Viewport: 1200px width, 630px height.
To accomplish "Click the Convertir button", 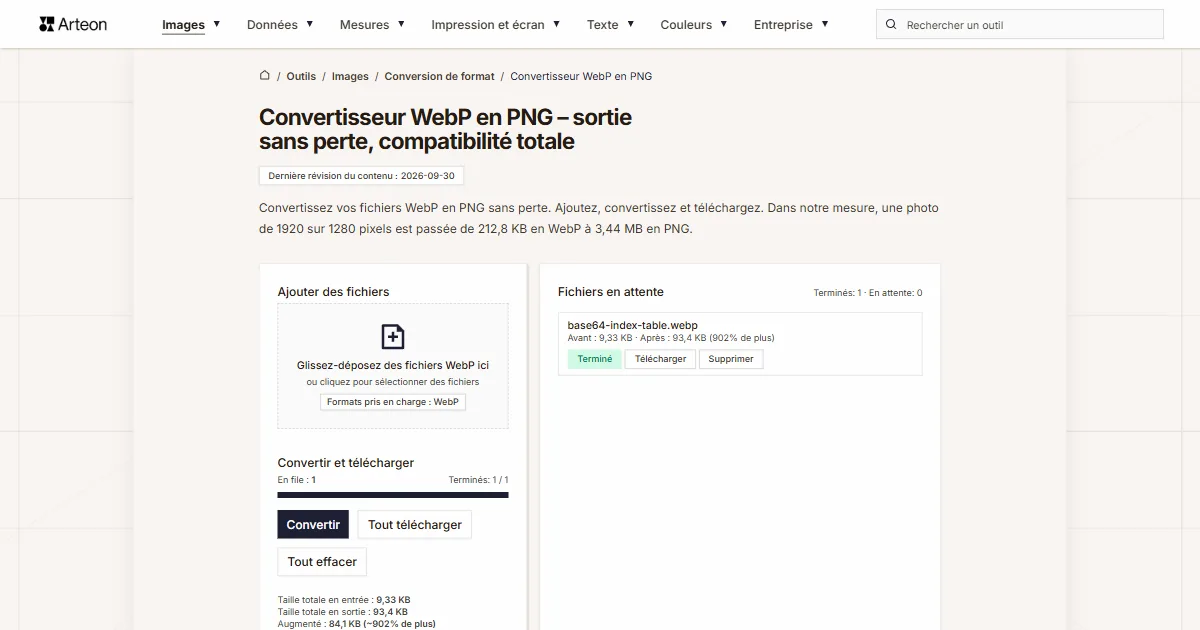I will 313,524.
